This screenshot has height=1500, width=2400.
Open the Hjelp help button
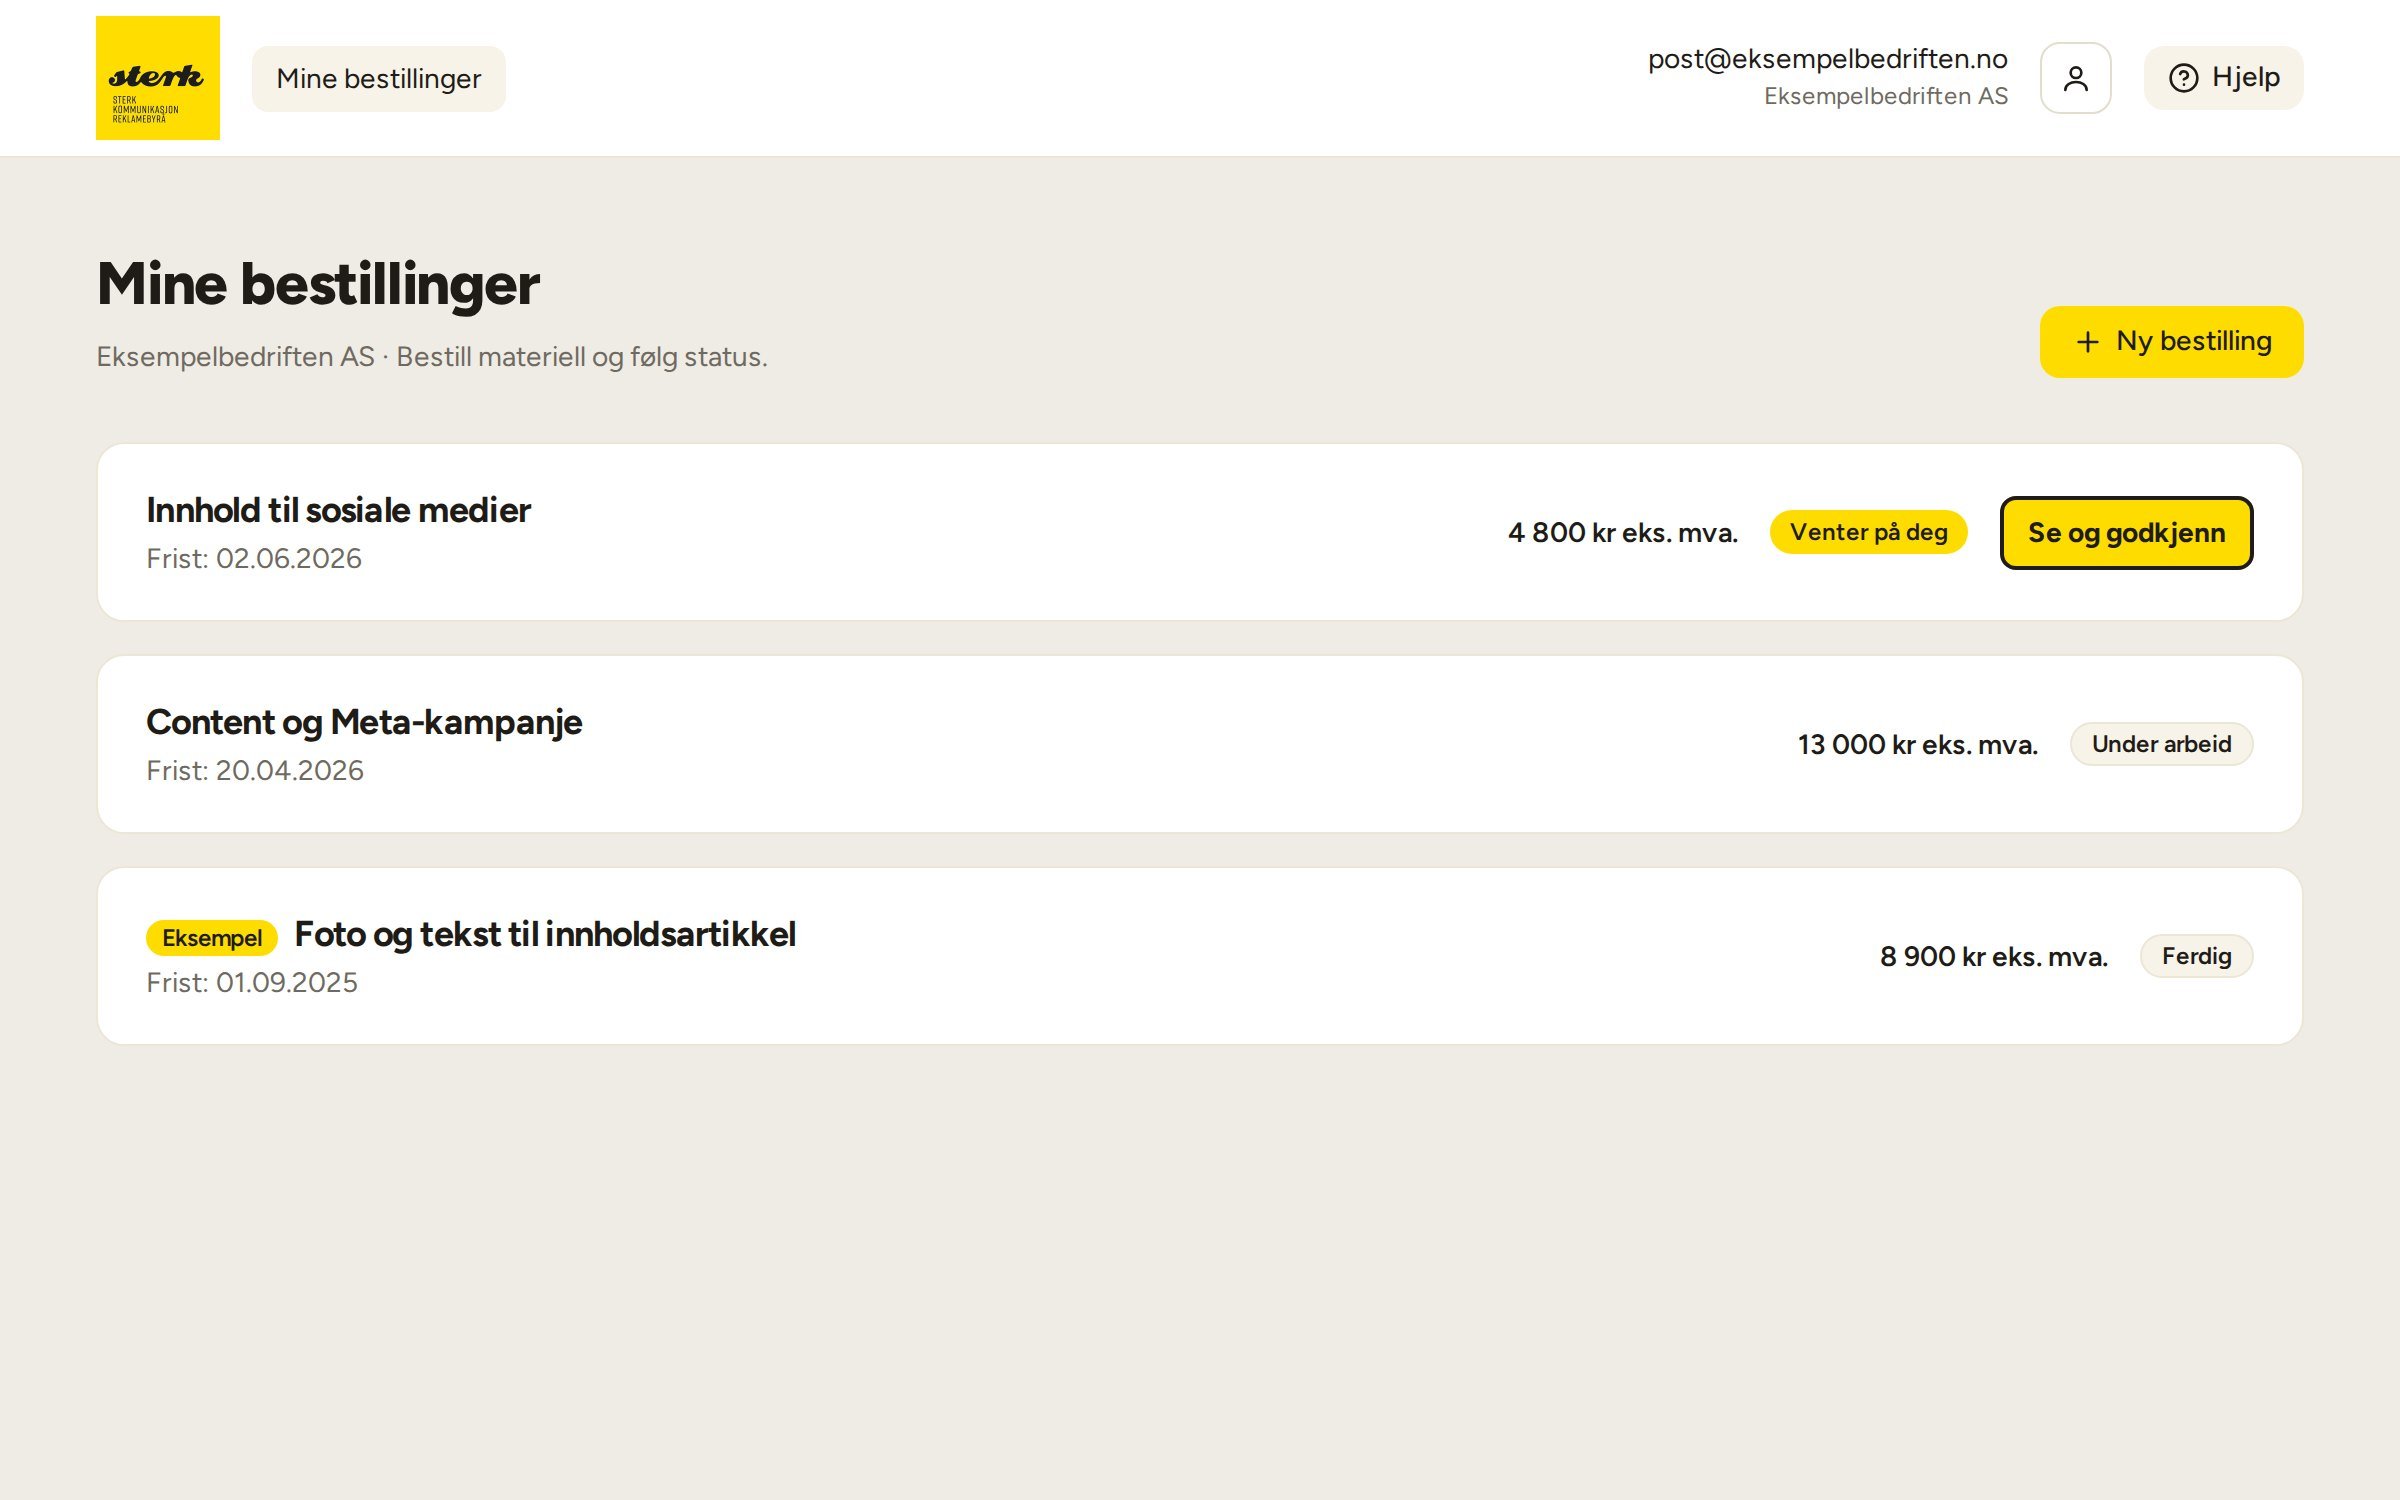[x=2223, y=78]
